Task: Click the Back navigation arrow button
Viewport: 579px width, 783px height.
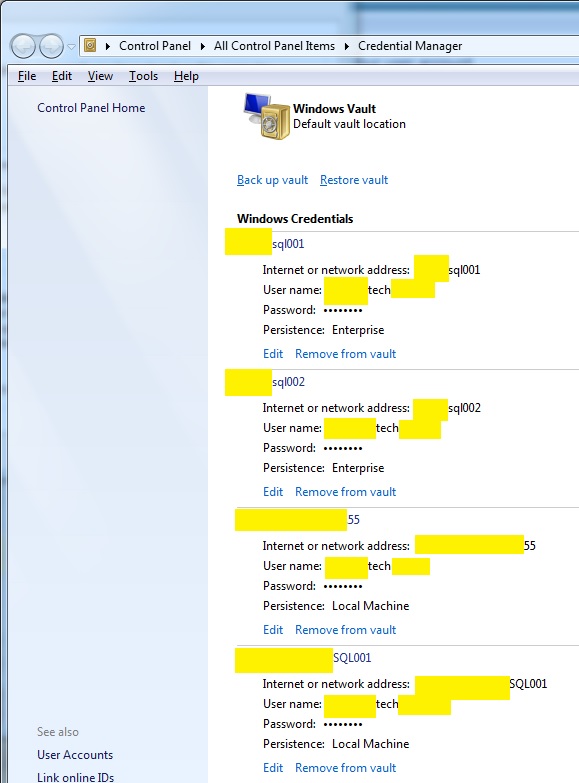Action: pyautogui.click(x=23, y=46)
